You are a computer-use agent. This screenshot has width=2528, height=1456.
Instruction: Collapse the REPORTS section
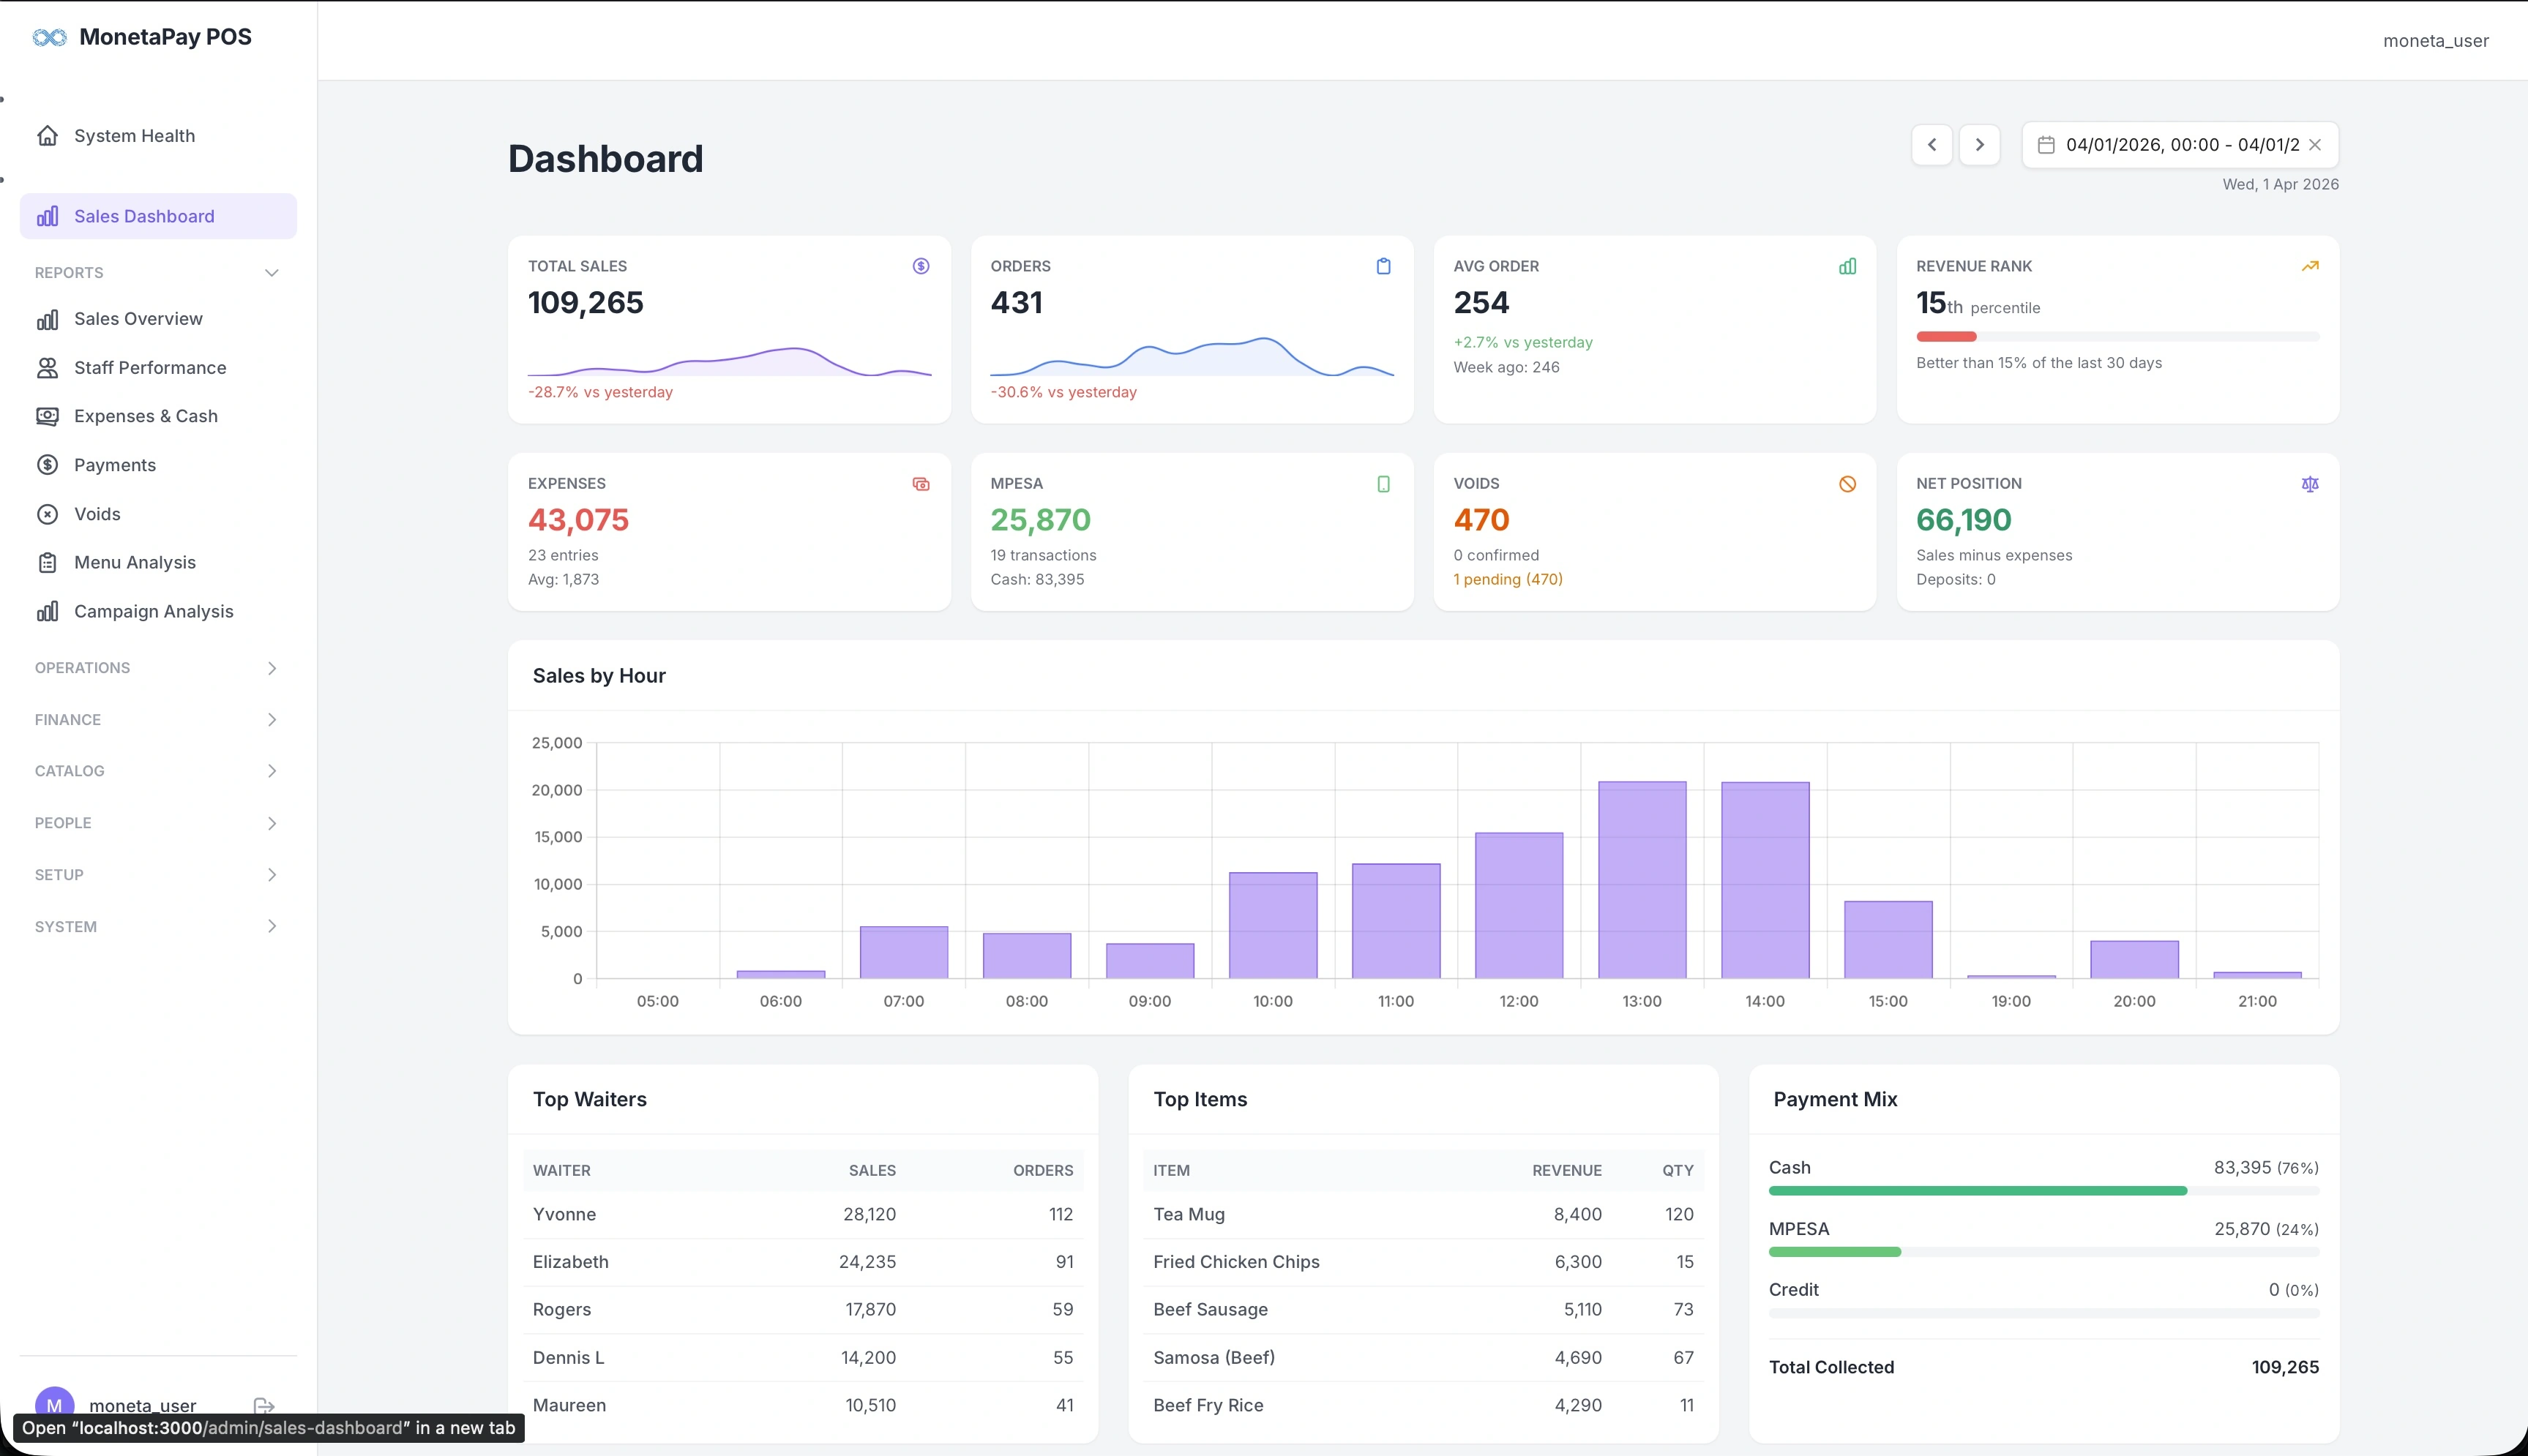coord(271,273)
